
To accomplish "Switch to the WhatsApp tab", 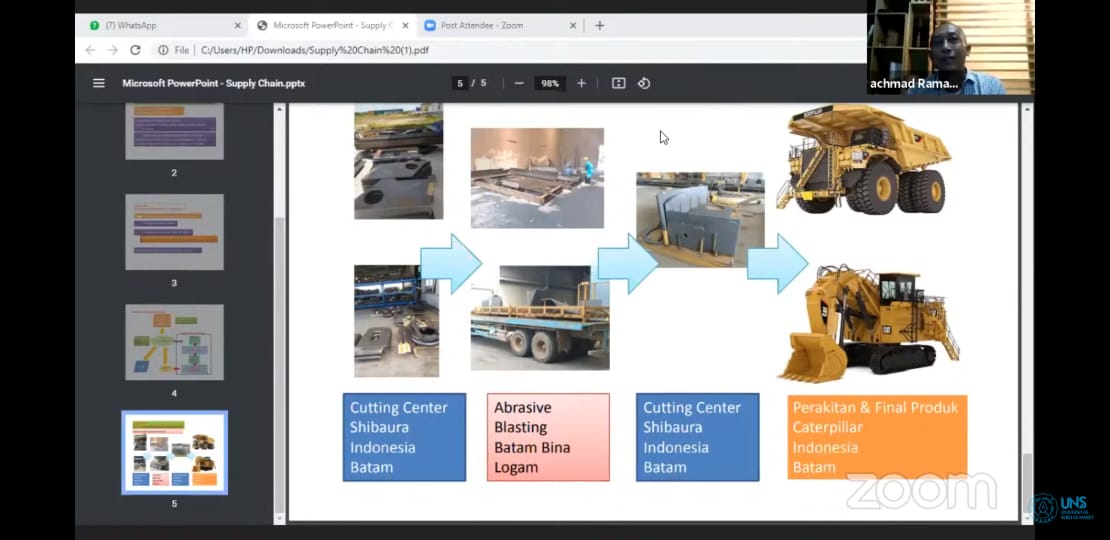I will tap(166, 25).
